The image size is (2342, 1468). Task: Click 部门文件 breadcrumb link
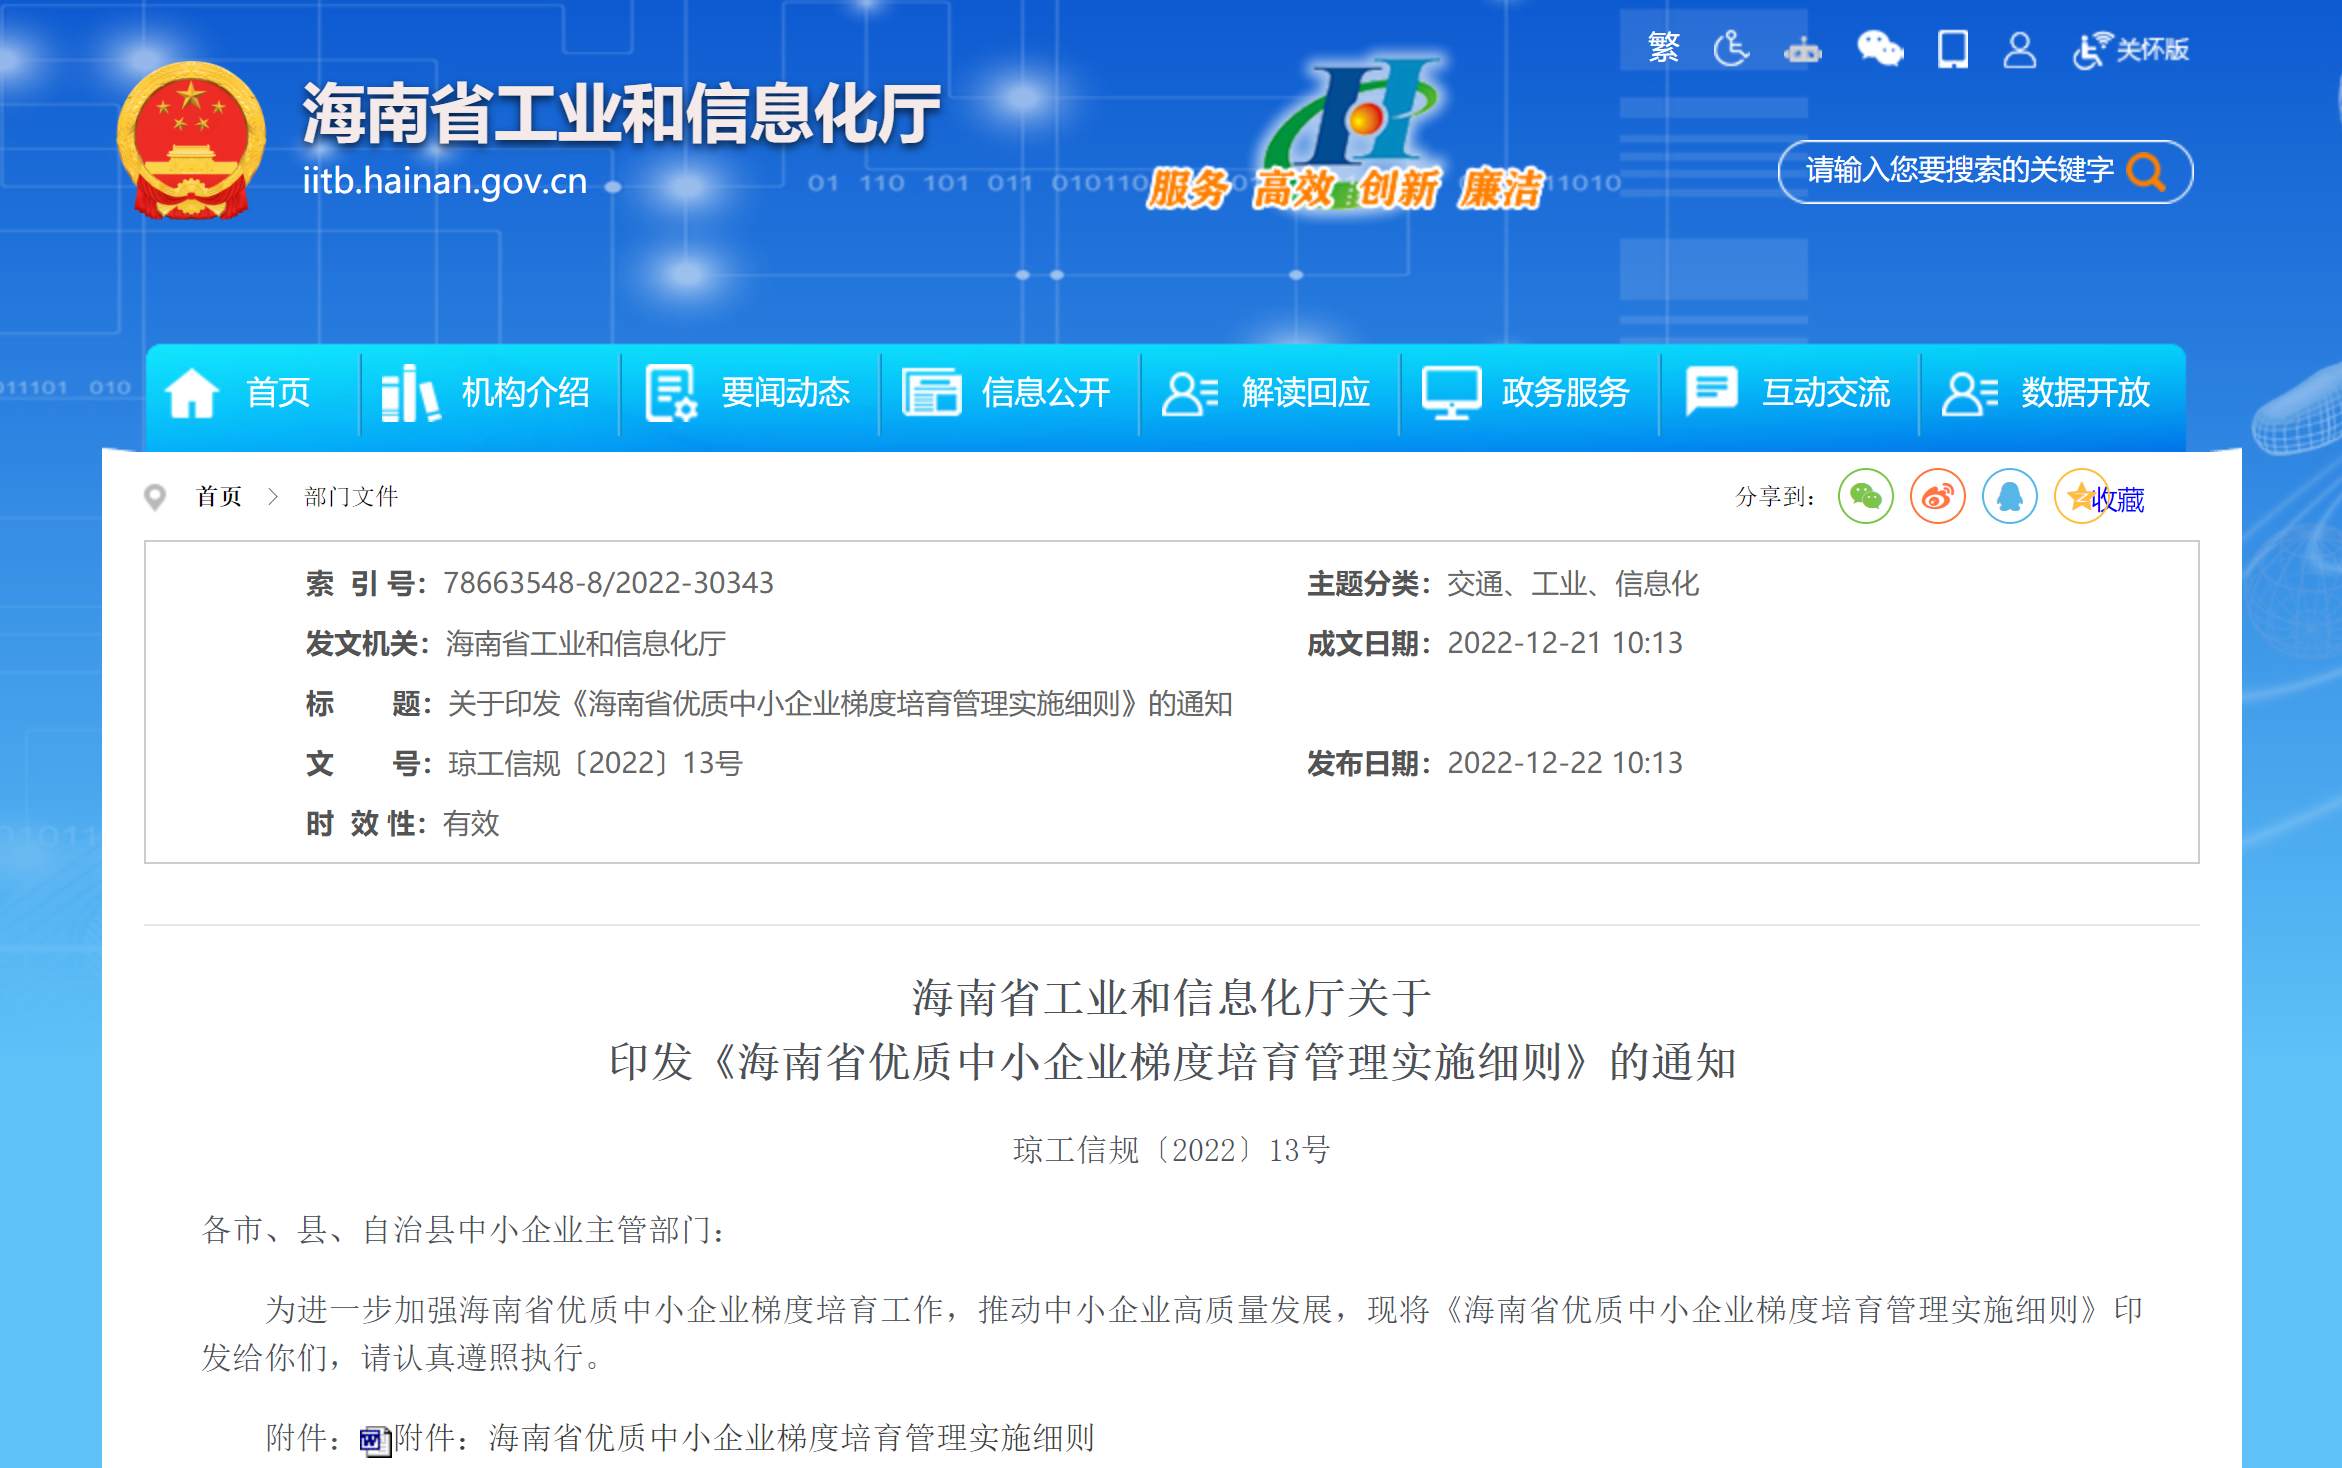click(351, 496)
